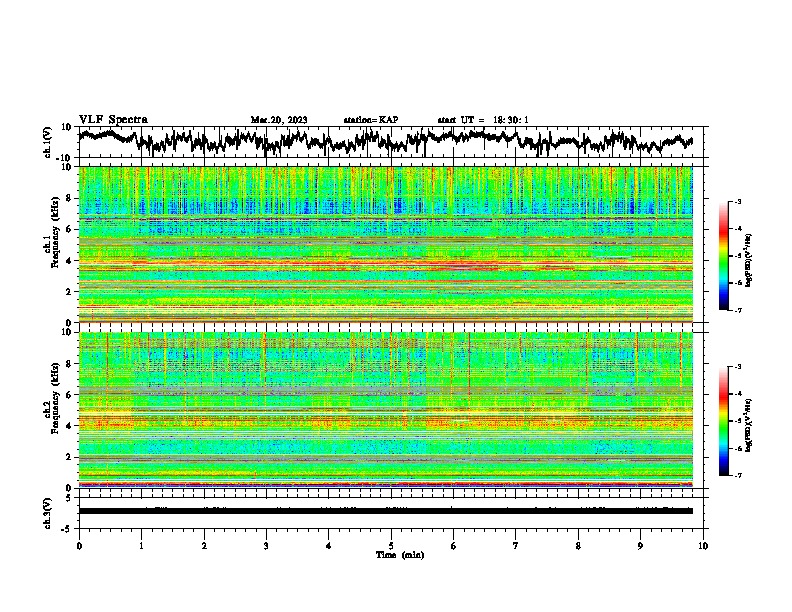Image resolution: width=792 pixels, height=612 pixels.
Task: Click time axis tick label "9"
Action: pyautogui.click(x=640, y=546)
